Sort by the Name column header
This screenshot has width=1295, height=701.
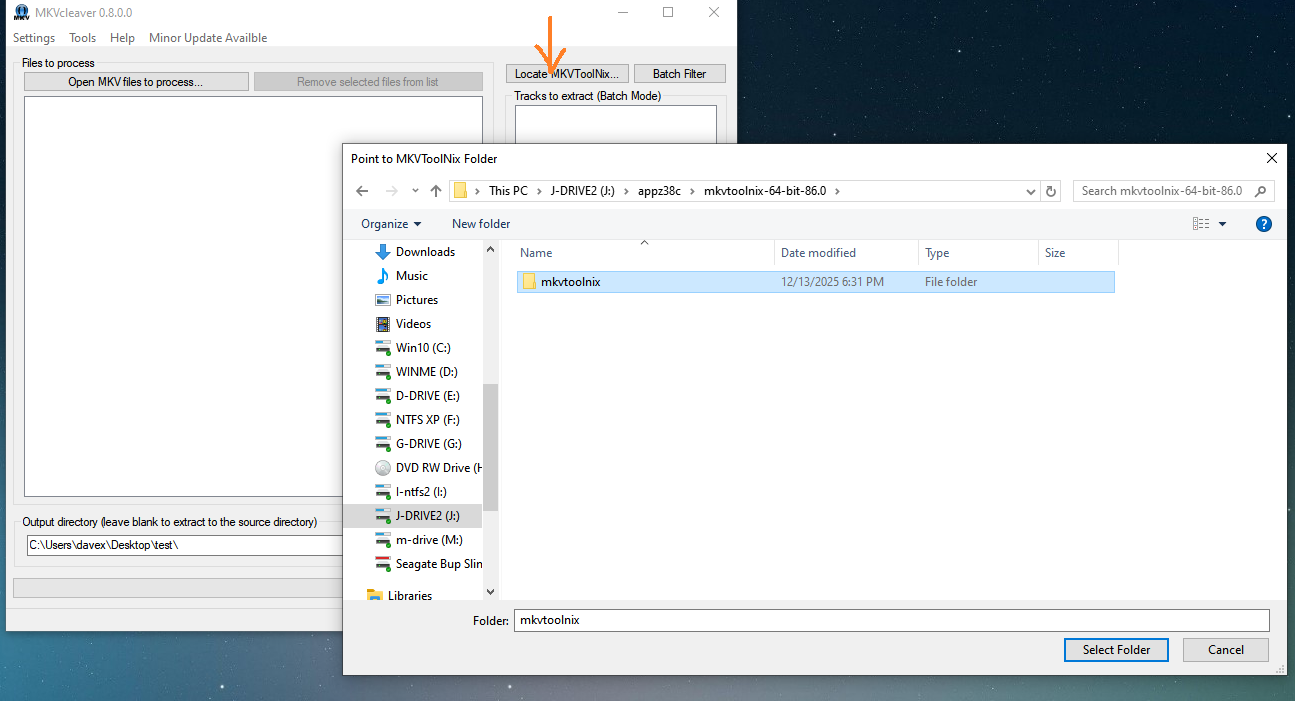pyautogui.click(x=643, y=253)
